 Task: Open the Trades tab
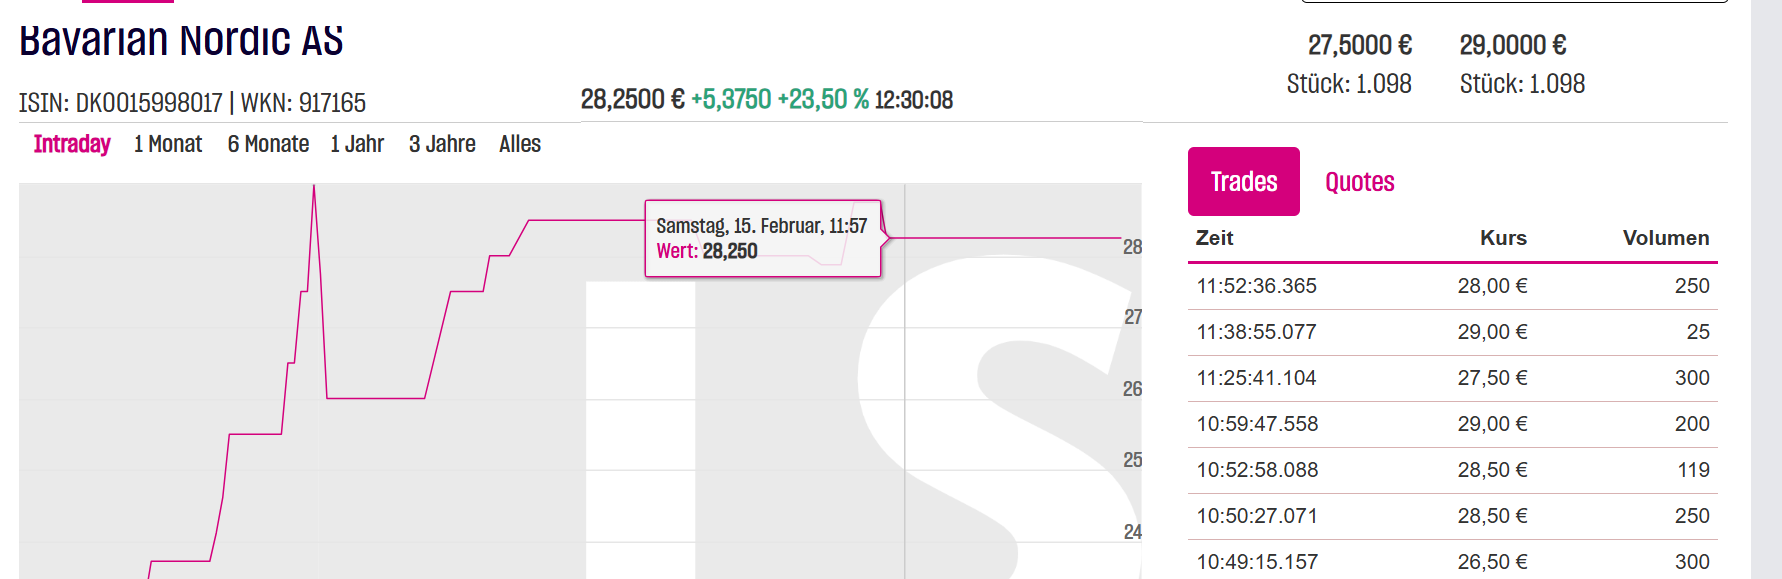click(1243, 181)
